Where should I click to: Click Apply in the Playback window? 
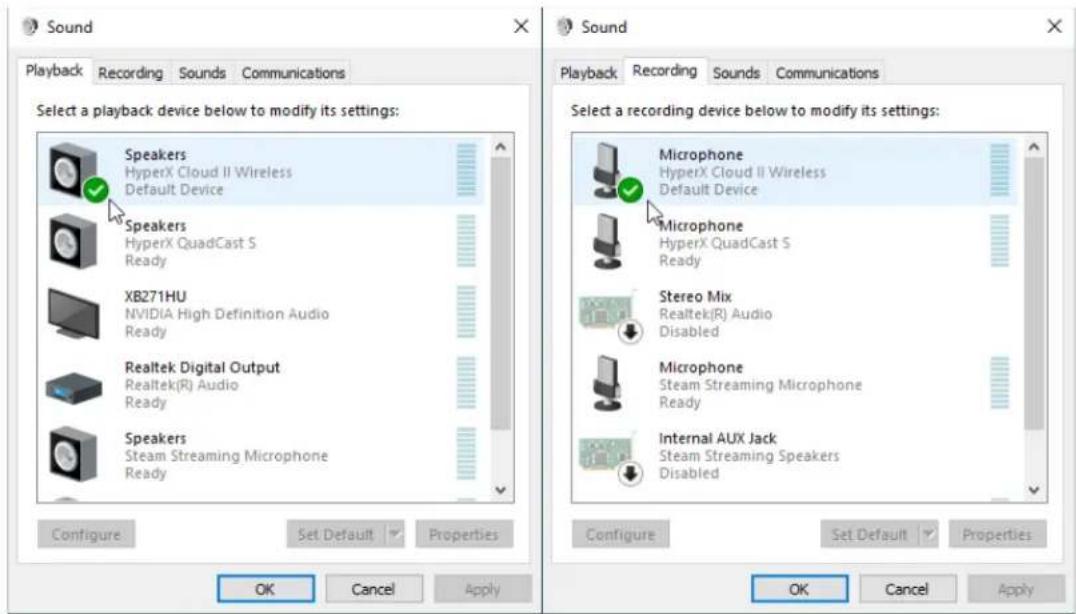tap(482, 589)
